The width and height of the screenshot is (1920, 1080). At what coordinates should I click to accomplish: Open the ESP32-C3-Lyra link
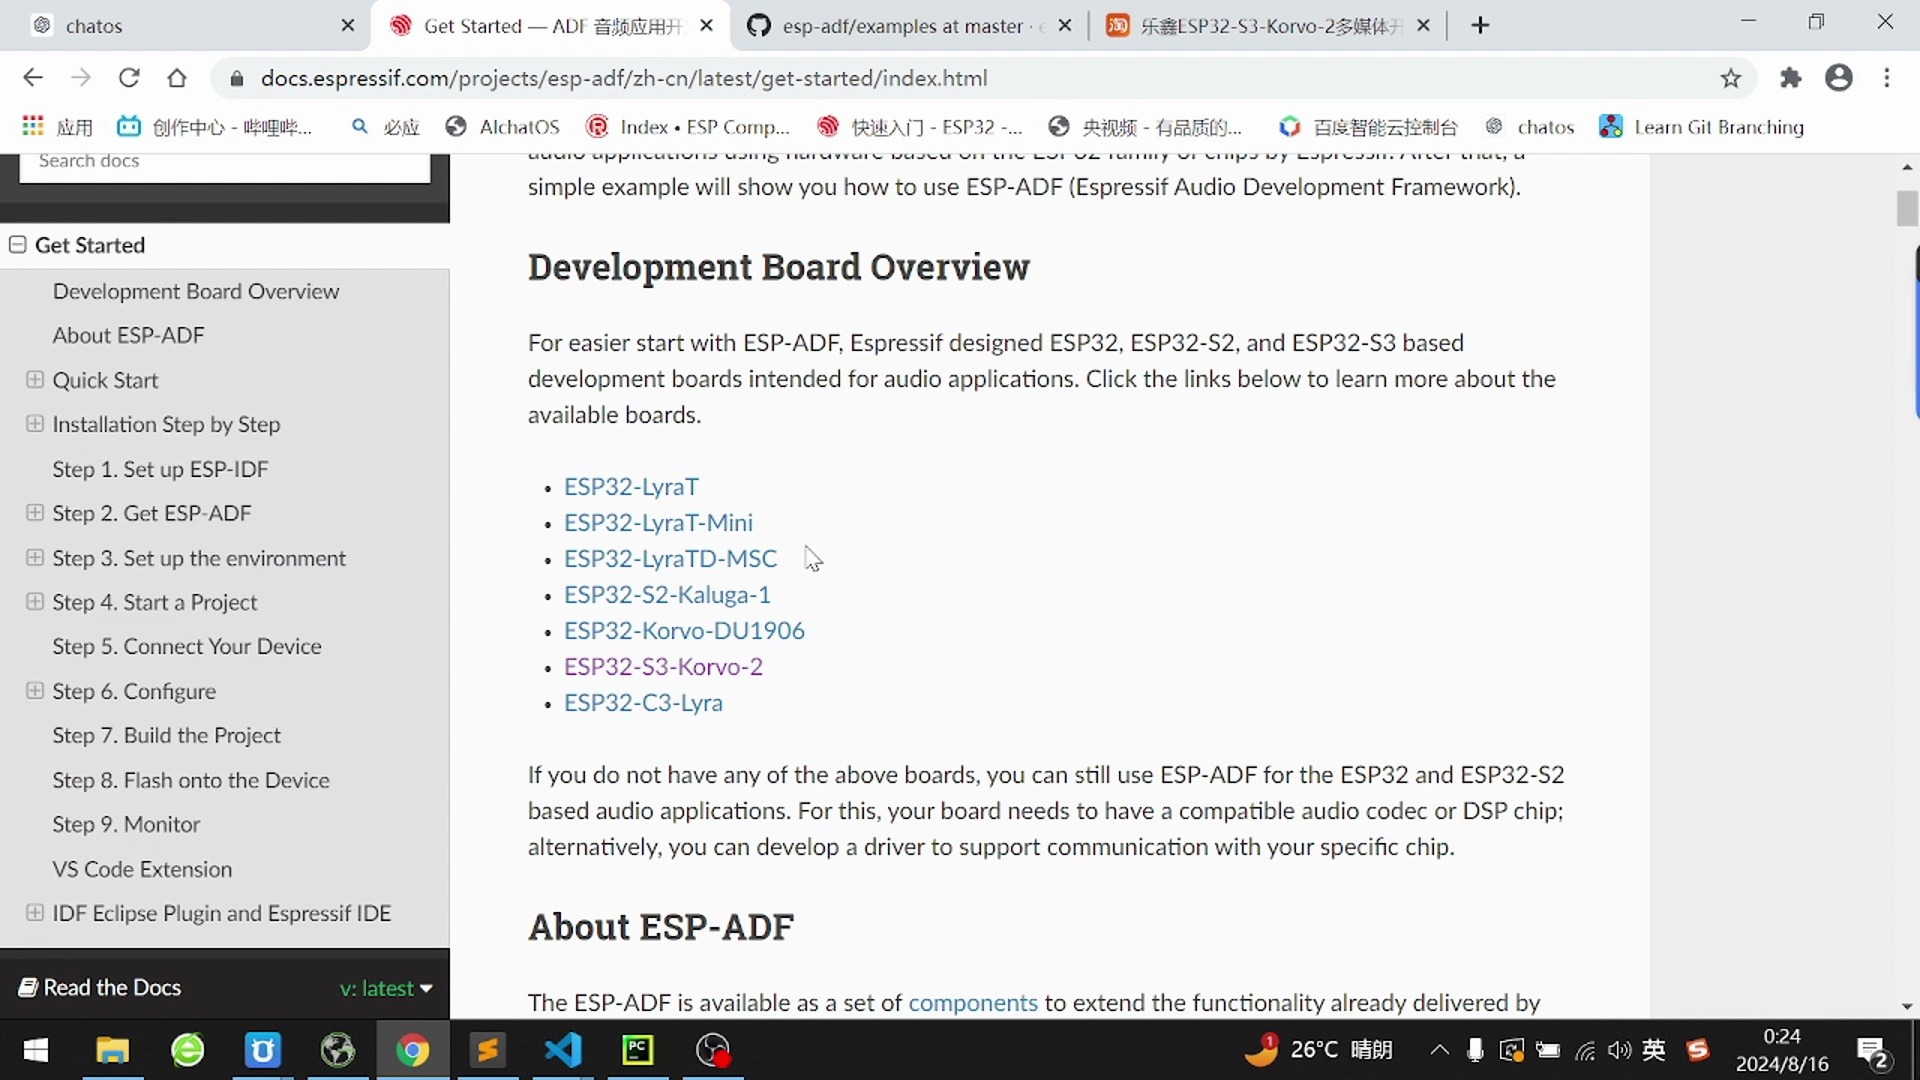643,703
